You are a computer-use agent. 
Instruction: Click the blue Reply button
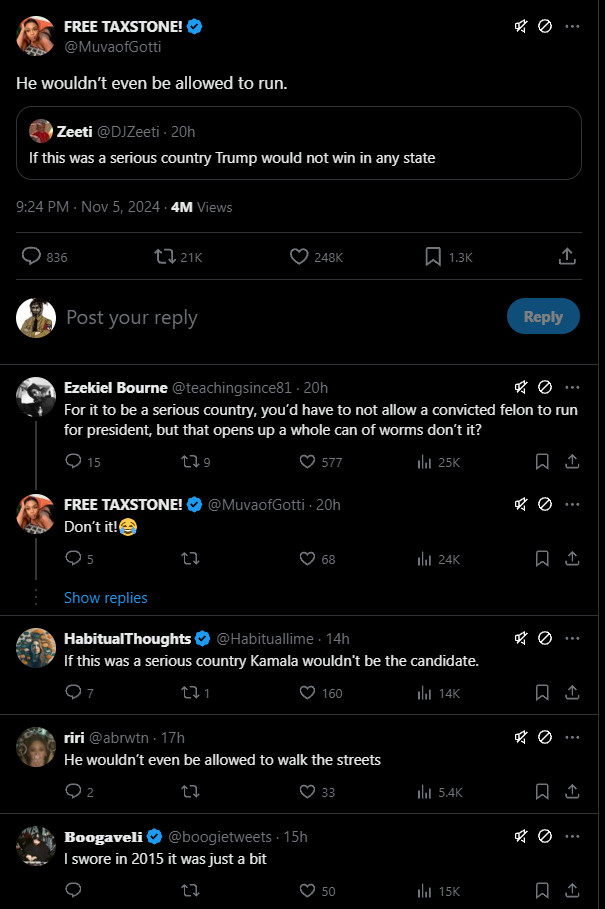tap(543, 316)
